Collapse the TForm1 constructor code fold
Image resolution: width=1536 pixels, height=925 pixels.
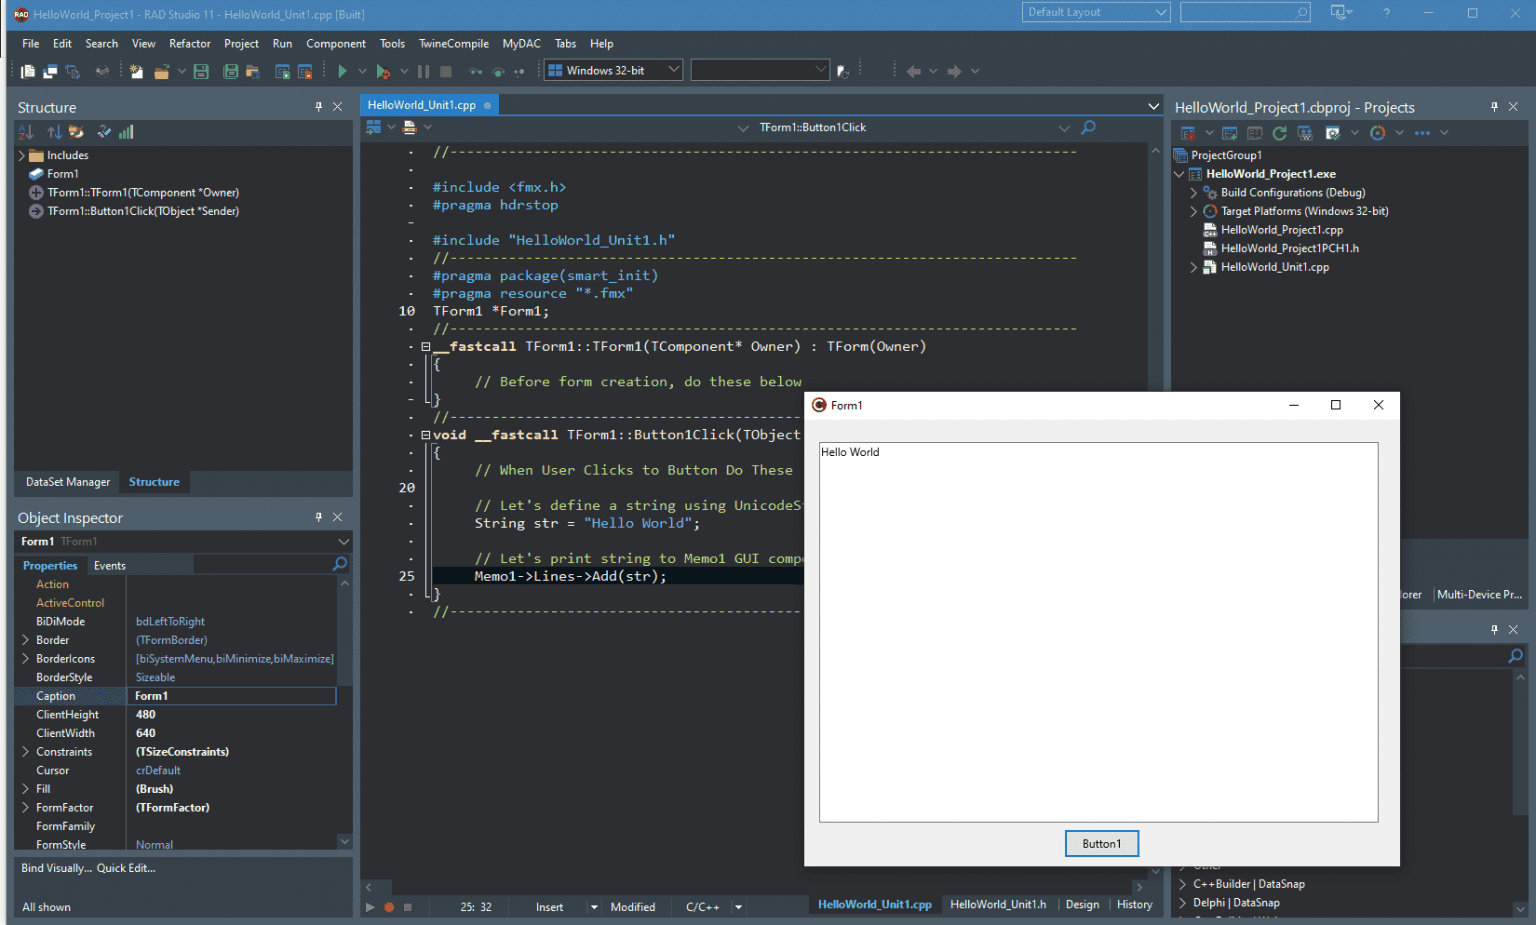click(x=425, y=347)
